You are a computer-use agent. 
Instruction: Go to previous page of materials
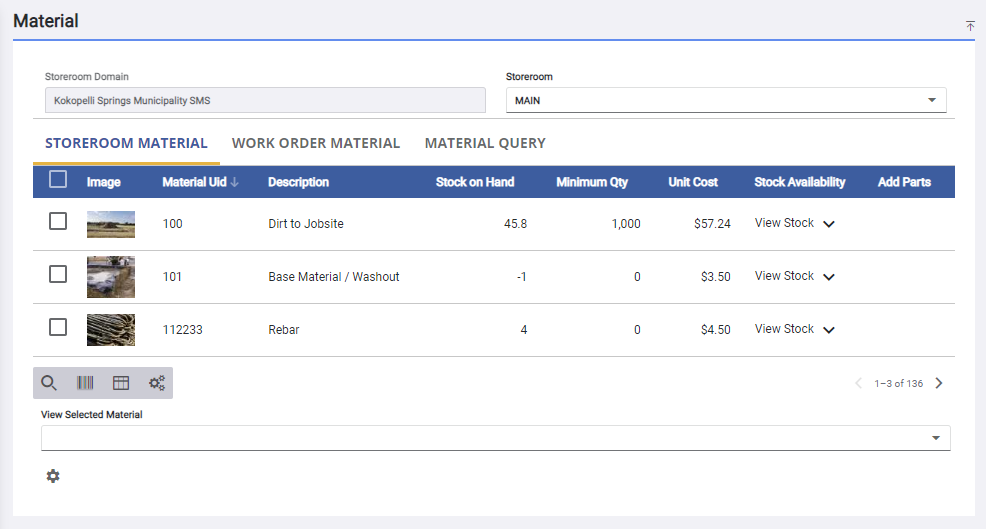pos(858,383)
